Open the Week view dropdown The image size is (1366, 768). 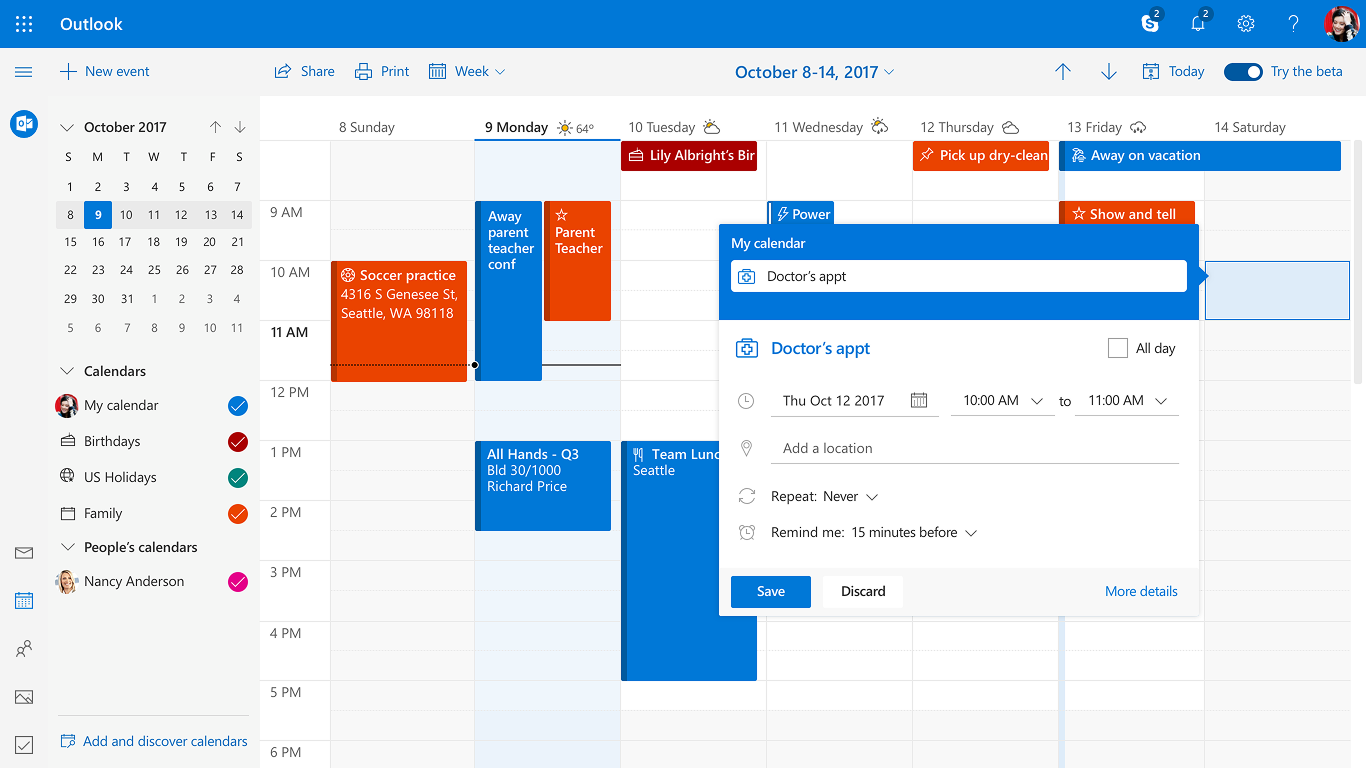(467, 72)
